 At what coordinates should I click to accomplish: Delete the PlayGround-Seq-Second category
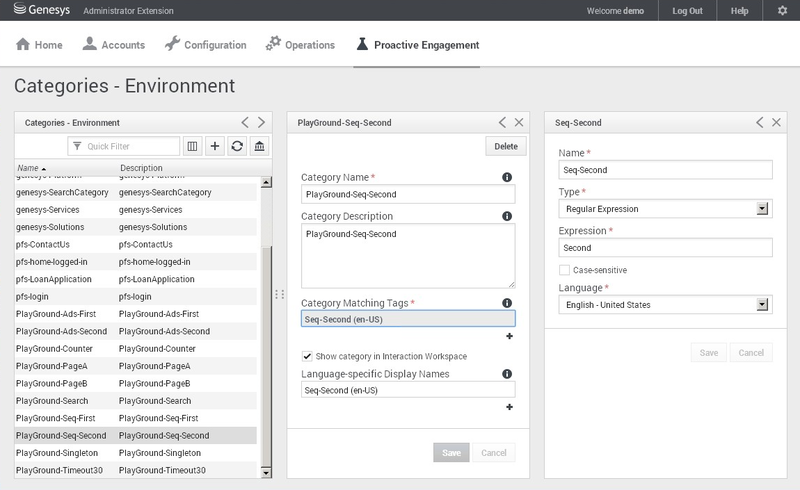[506, 146]
